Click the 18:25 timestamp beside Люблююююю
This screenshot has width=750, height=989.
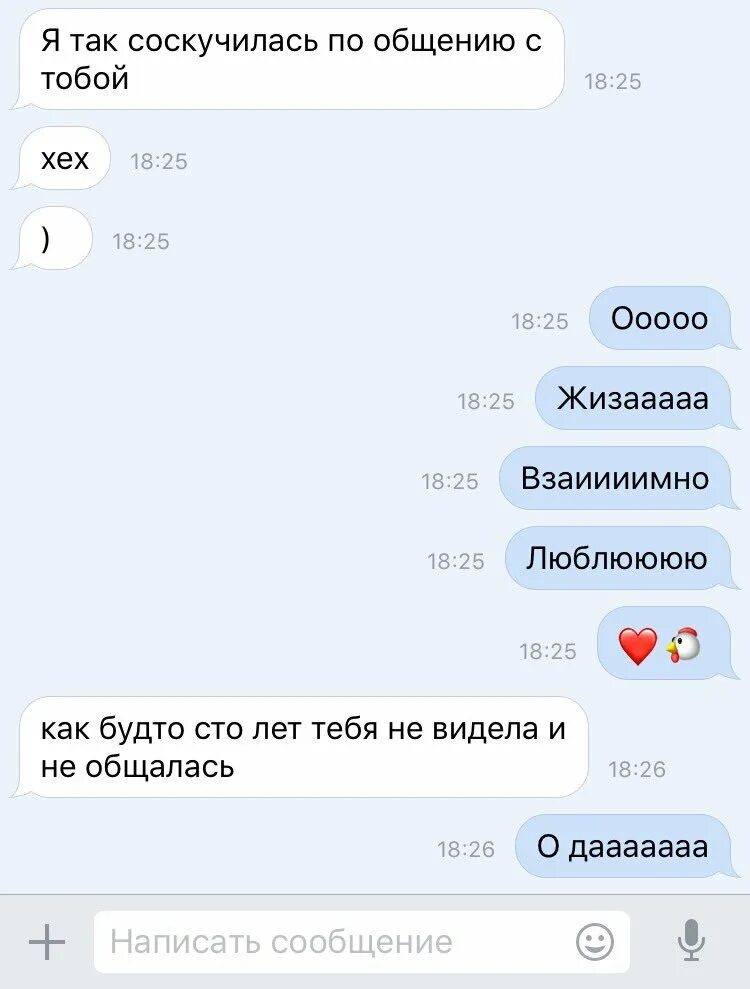(x=456, y=561)
